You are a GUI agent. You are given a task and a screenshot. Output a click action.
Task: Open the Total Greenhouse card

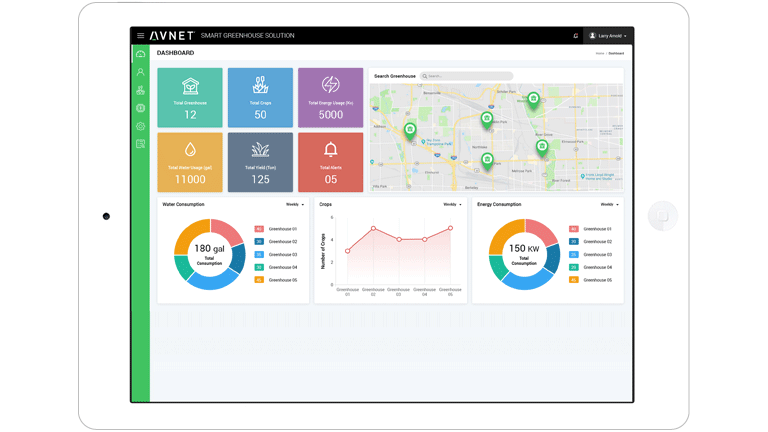[190, 98]
